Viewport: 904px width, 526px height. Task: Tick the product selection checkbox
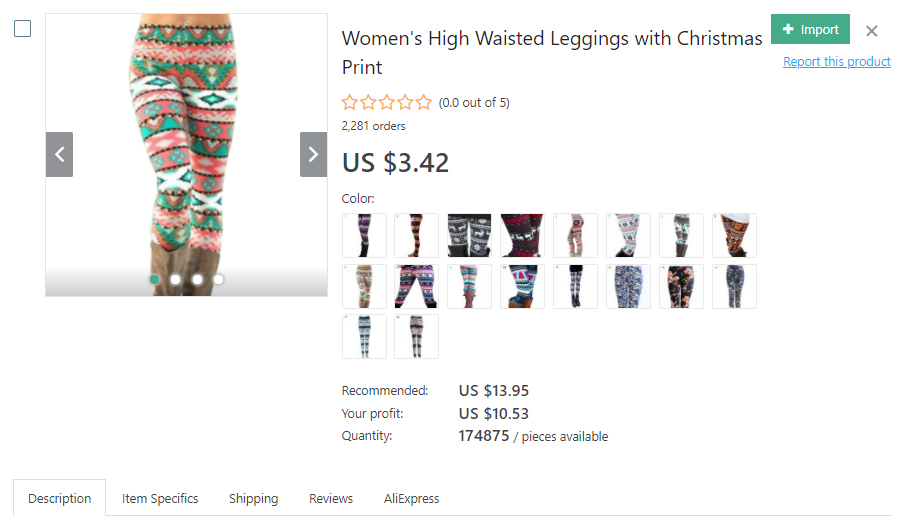tap(22, 28)
